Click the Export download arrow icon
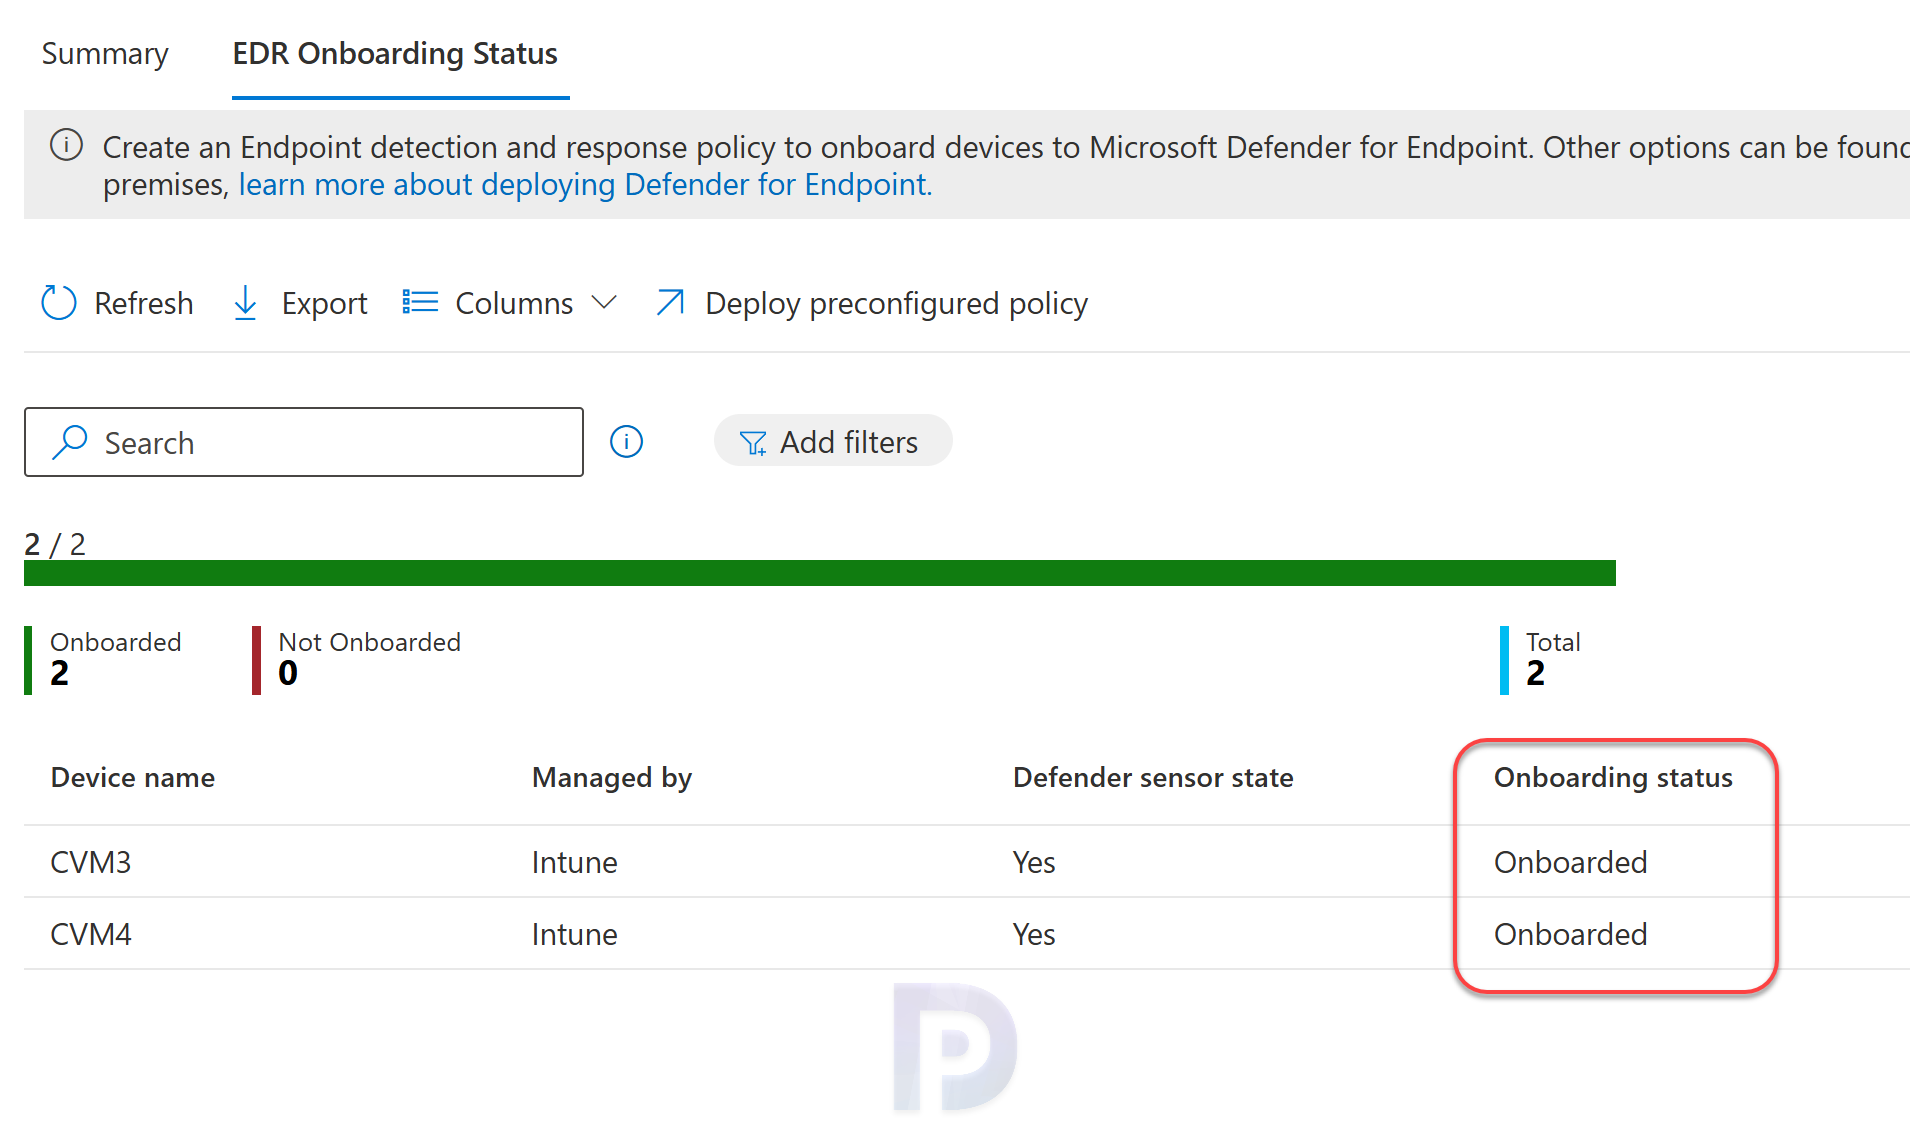Viewport: 1910px width, 1133px height. click(245, 303)
